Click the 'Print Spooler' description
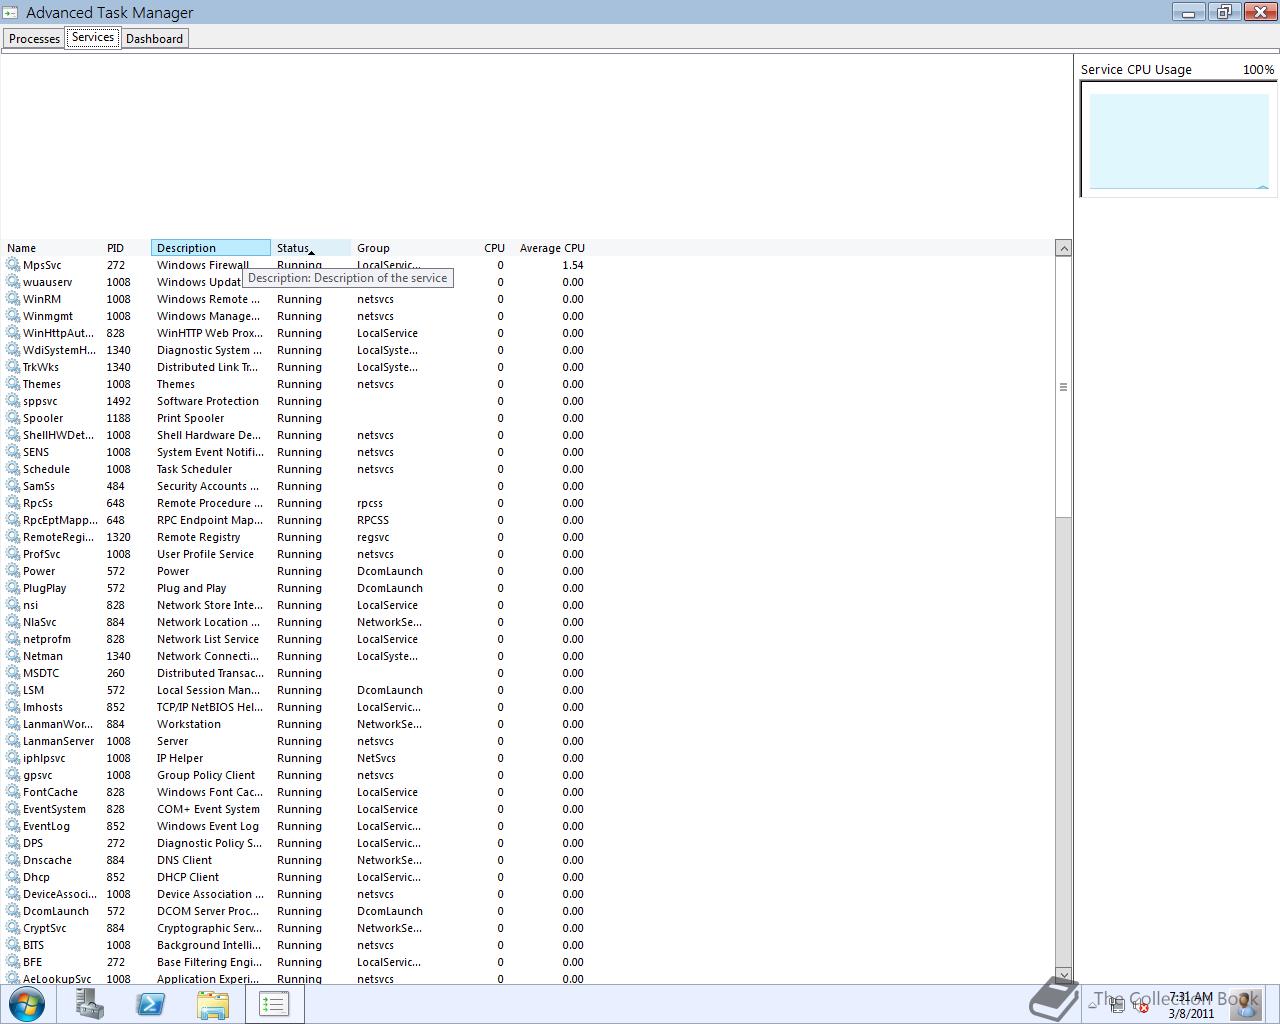Screen dimensions: 1280x1024 tap(190, 418)
